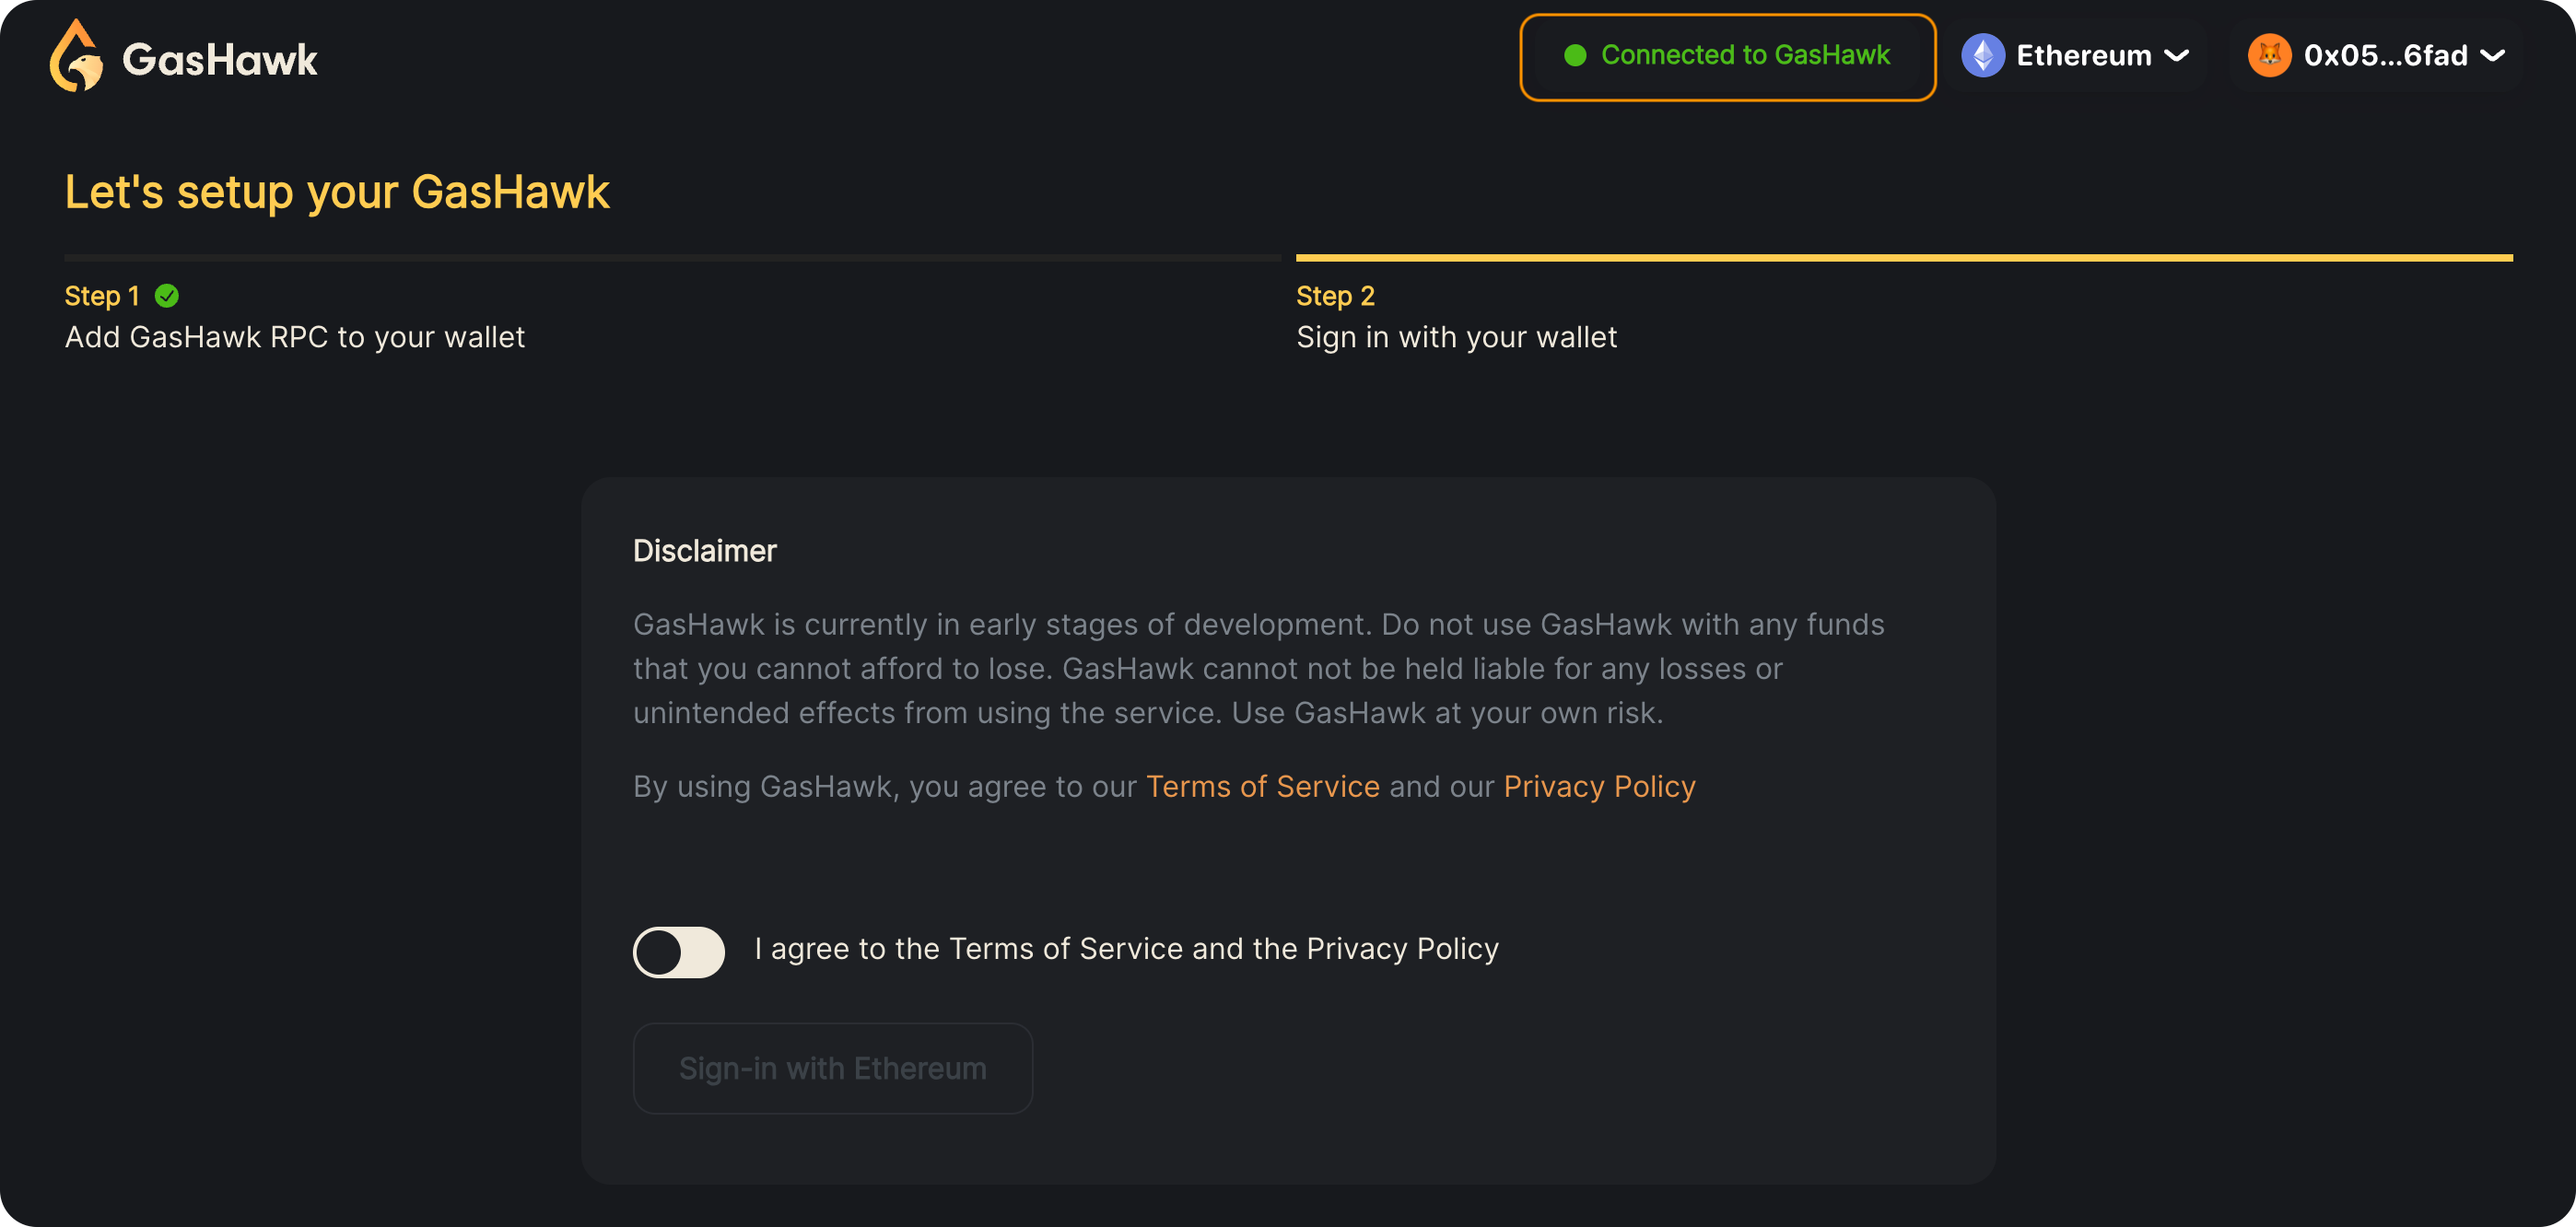Click the GasHawk flame logo icon
The image size is (2576, 1227).
(x=76, y=57)
